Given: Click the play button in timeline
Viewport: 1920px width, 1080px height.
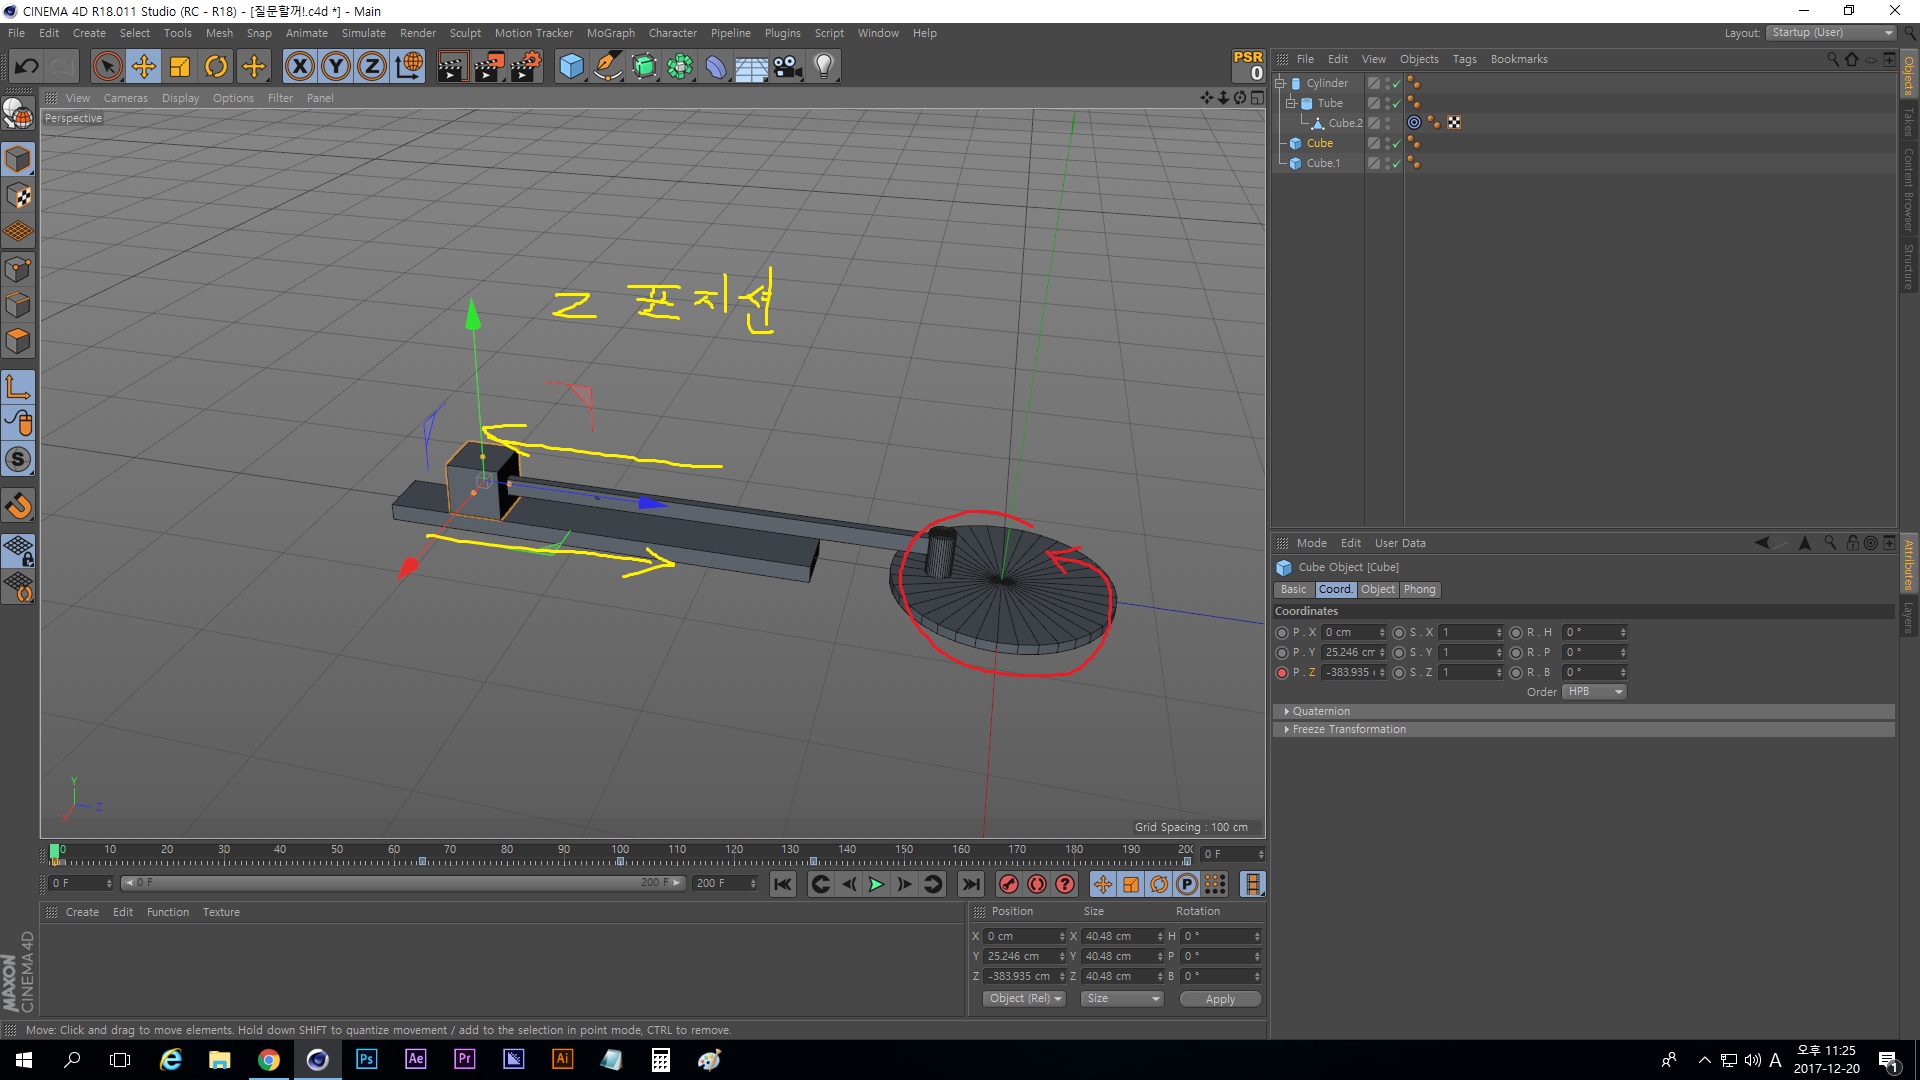Looking at the screenshot, I should pos(876,884).
